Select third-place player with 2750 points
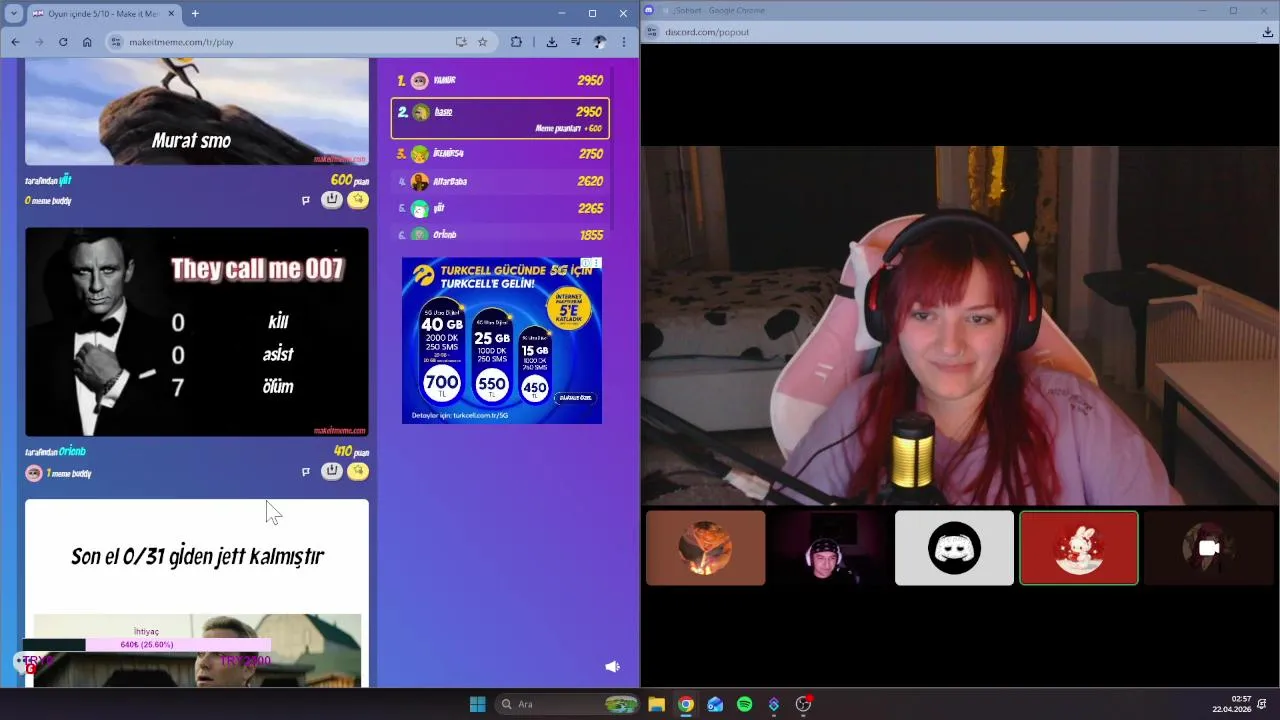 coord(500,154)
